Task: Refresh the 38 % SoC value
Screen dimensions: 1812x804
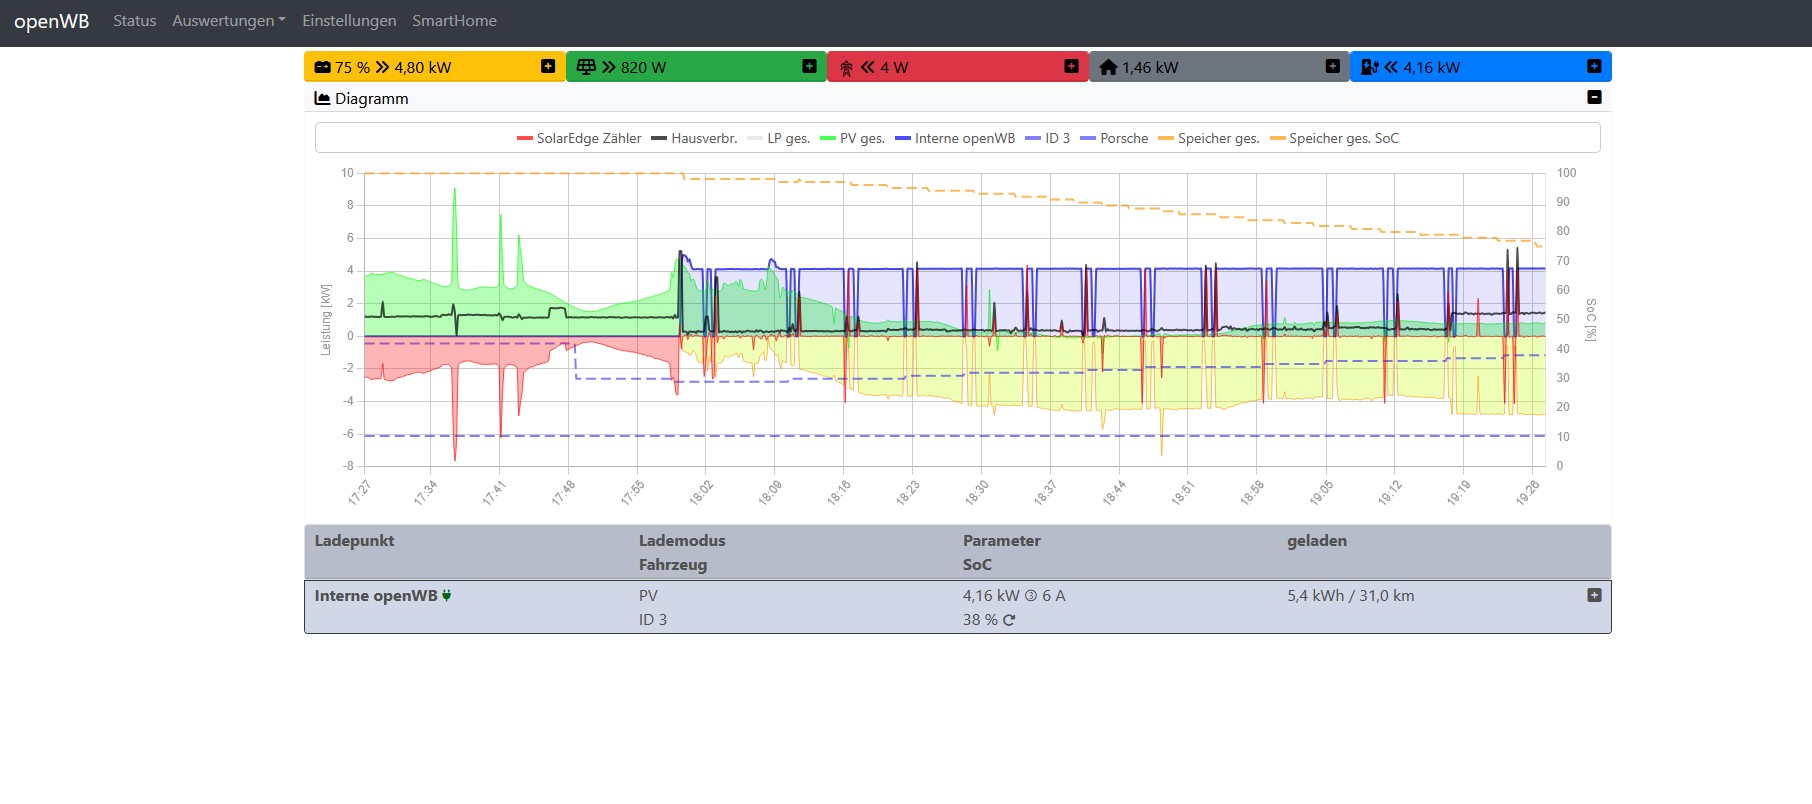Action: click(1009, 620)
